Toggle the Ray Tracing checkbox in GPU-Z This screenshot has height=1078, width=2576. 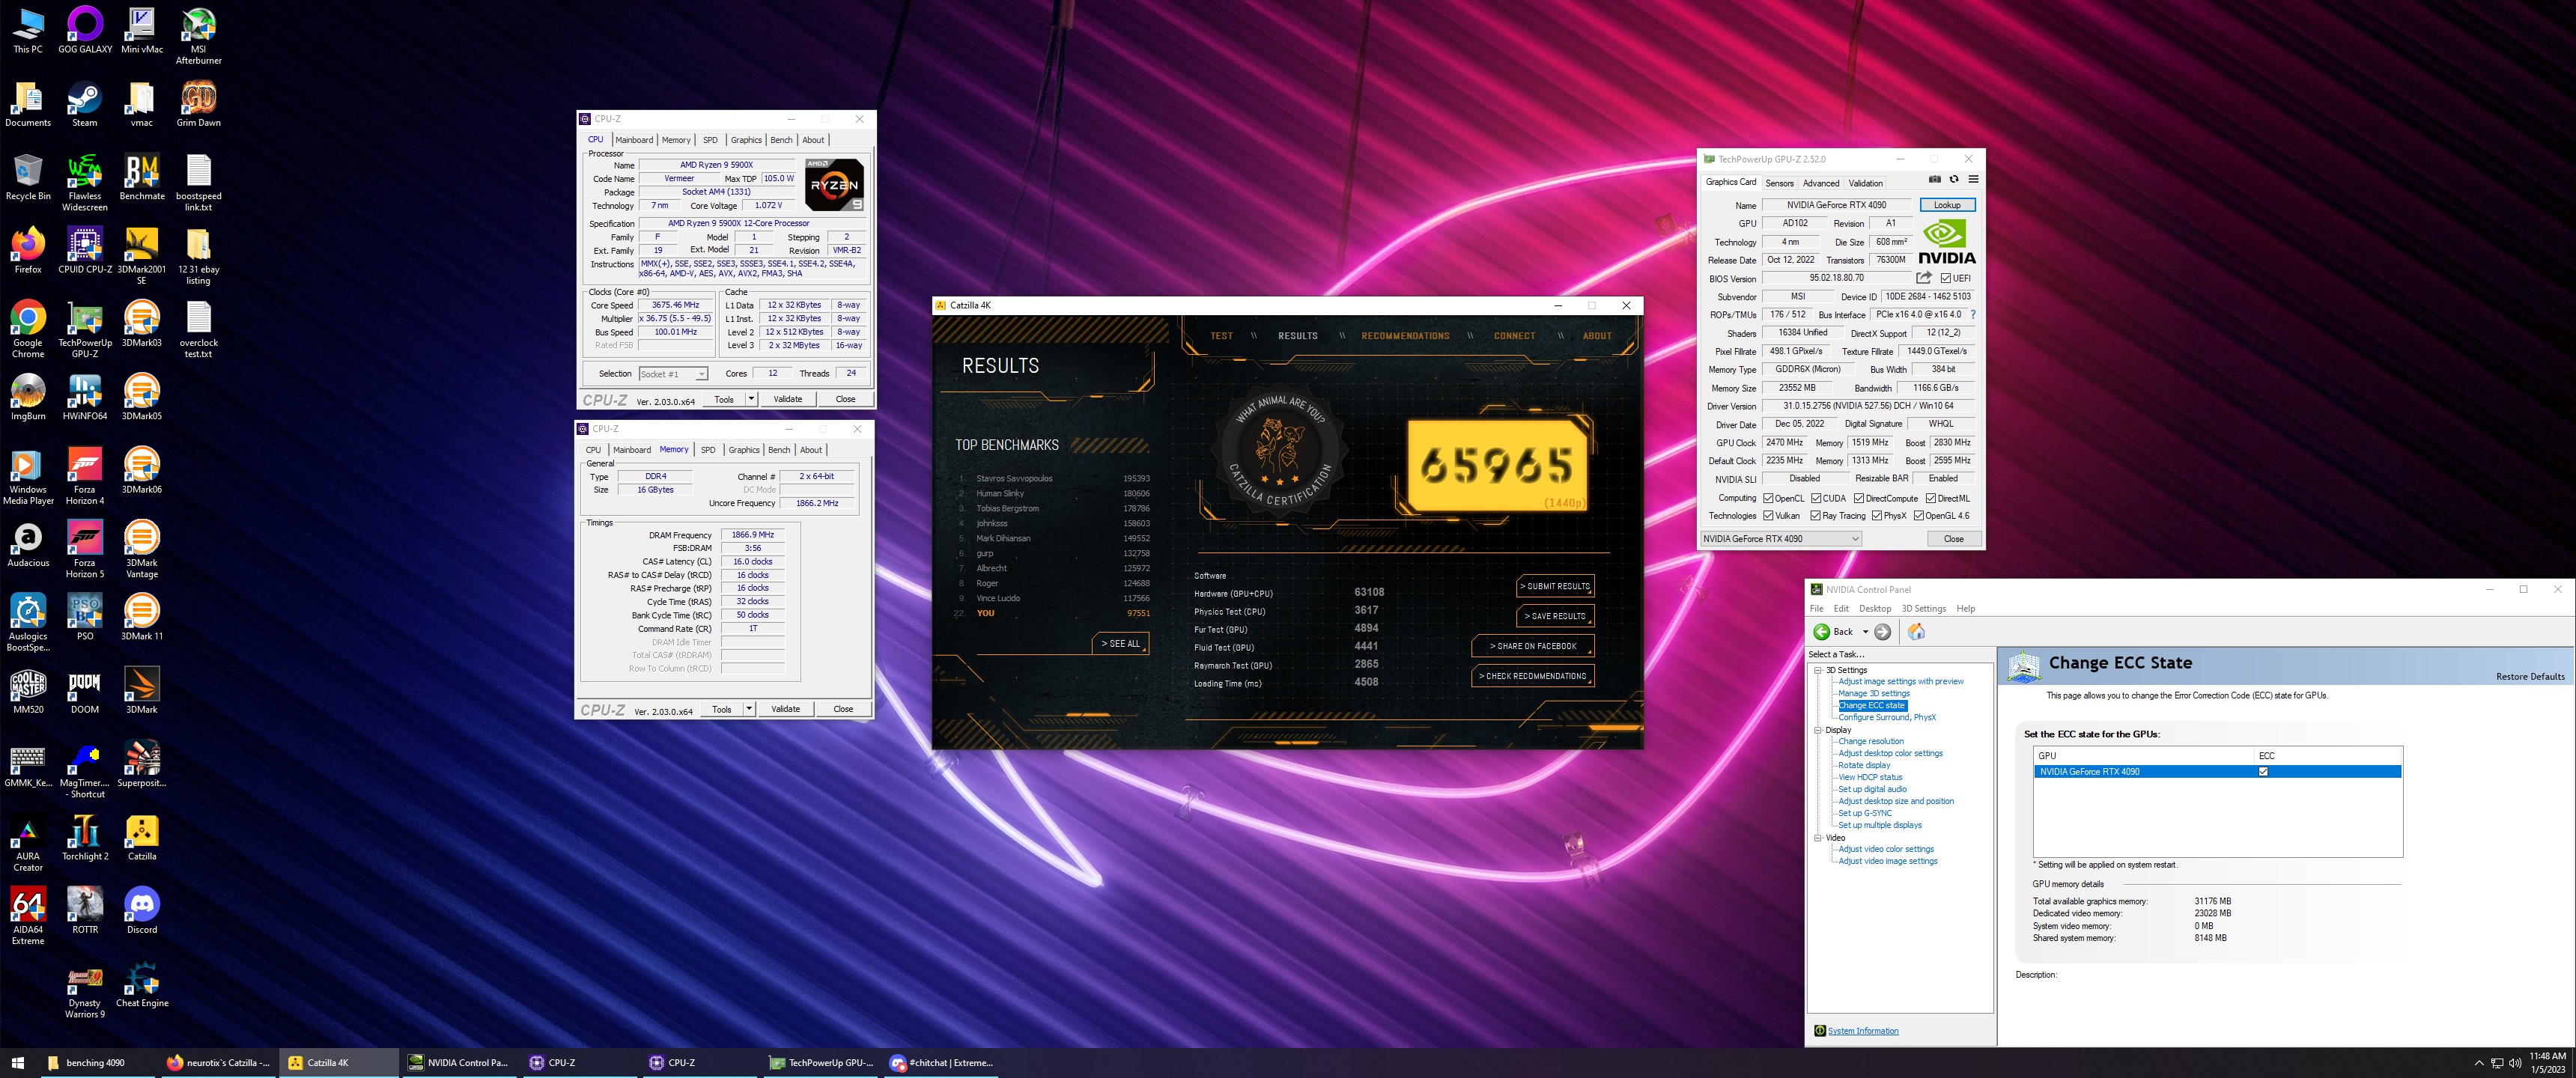pyautogui.click(x=1815, y=516)
